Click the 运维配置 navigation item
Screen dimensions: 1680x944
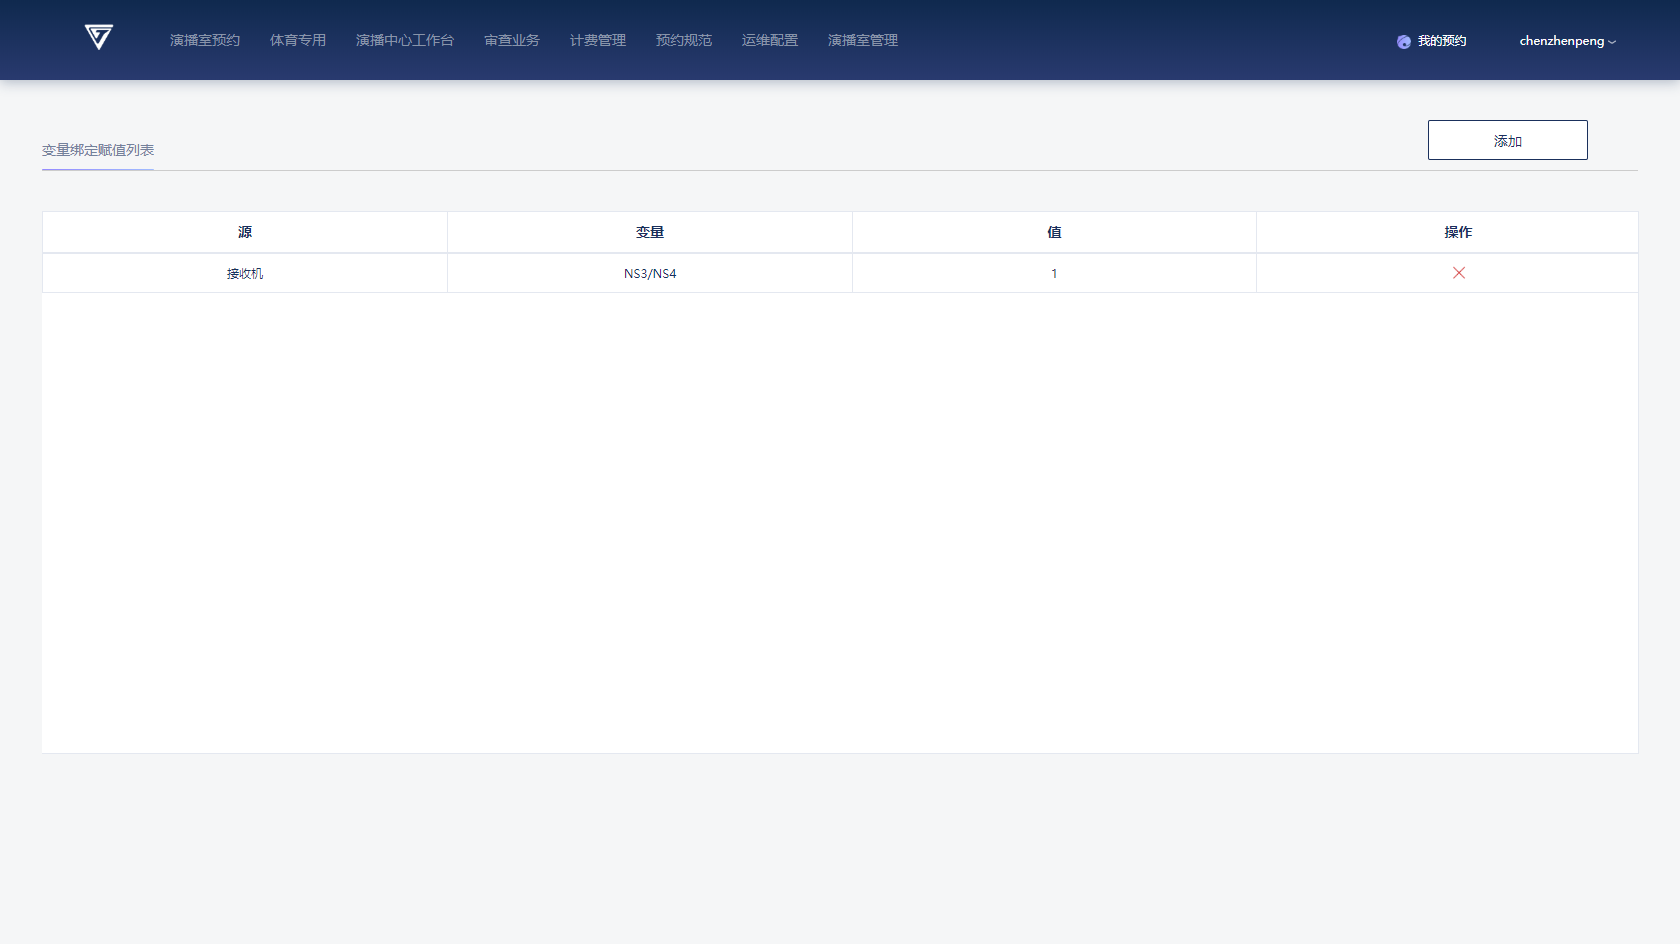click(x=770, y=40)
